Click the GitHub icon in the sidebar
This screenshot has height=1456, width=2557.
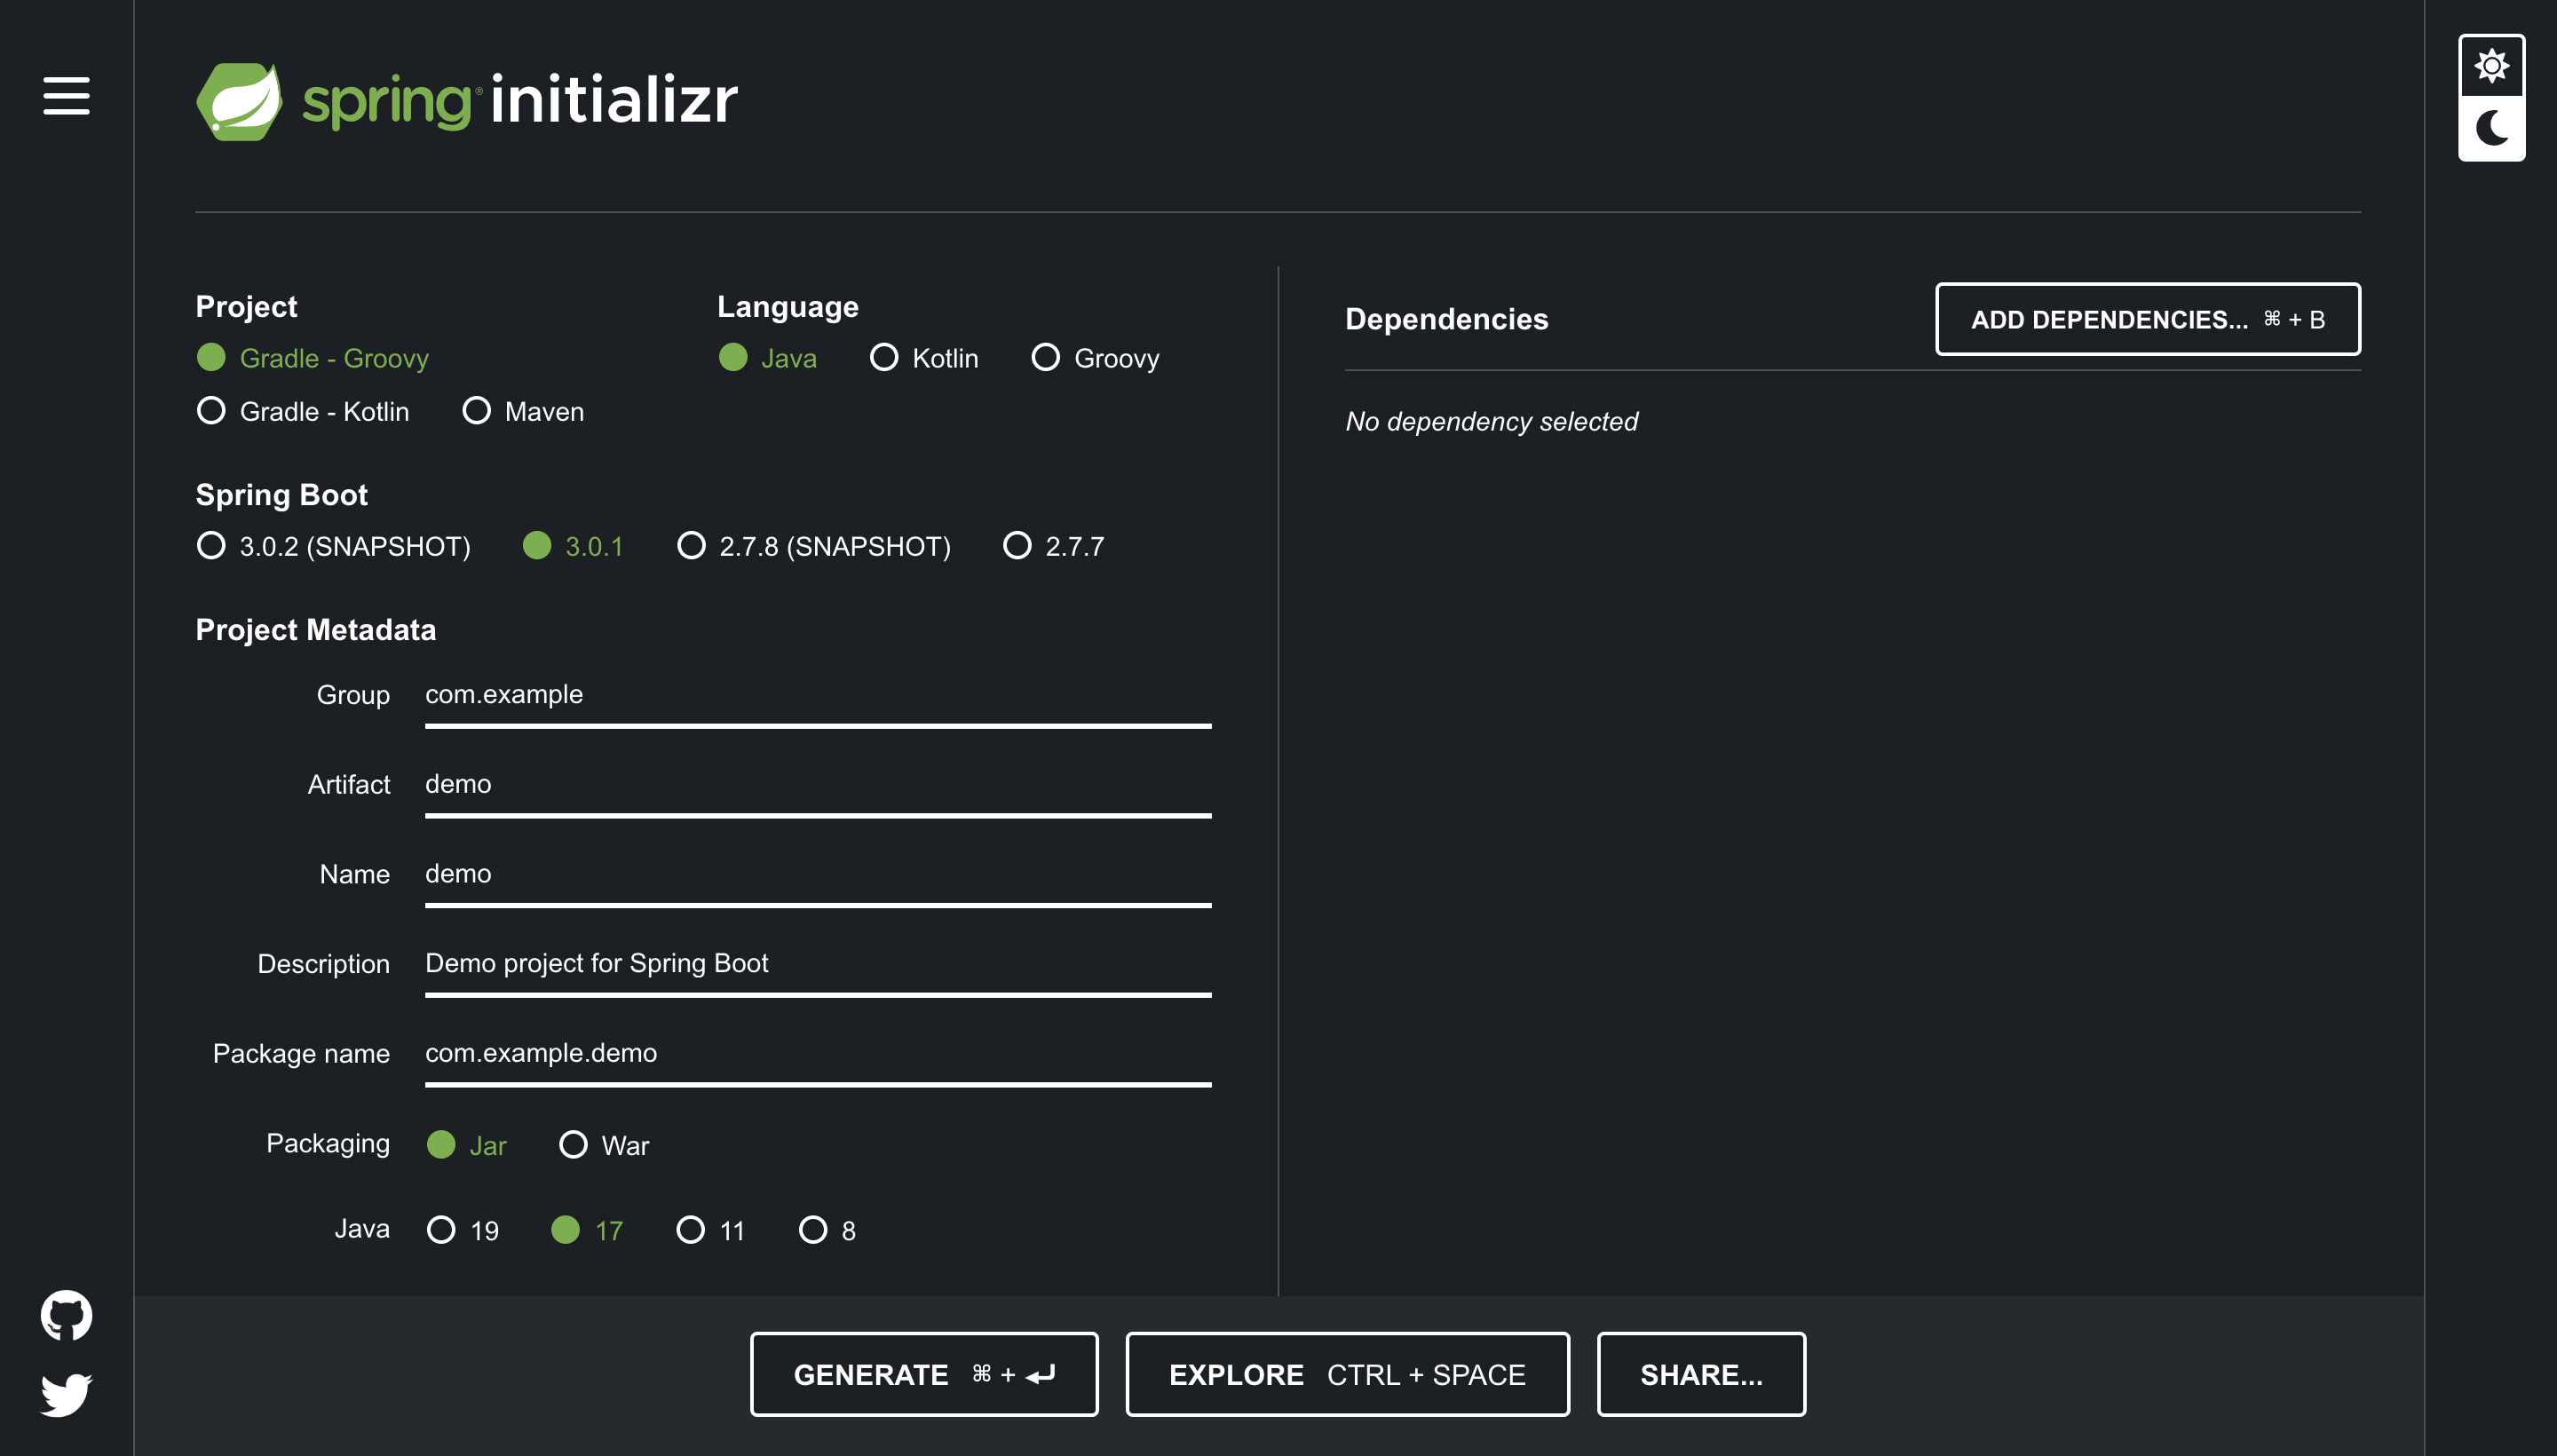pyautogui.click(x=66, y=1315)
